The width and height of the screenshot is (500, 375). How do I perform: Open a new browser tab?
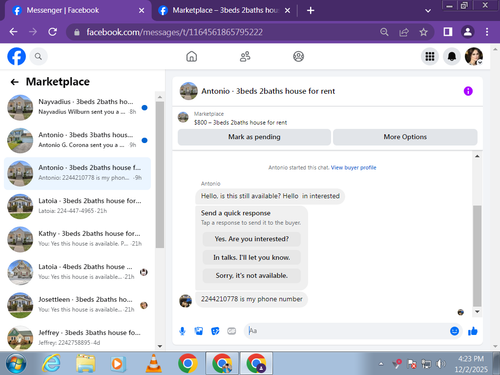click(x=310, y=11)
